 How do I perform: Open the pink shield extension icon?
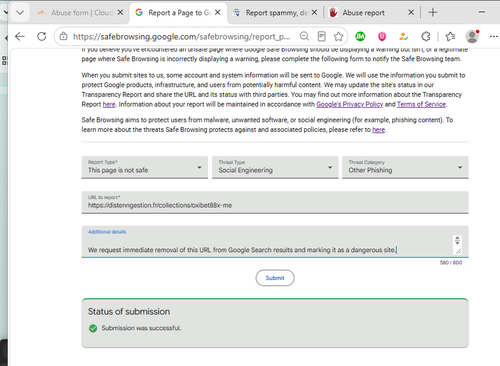pos(382,36)
